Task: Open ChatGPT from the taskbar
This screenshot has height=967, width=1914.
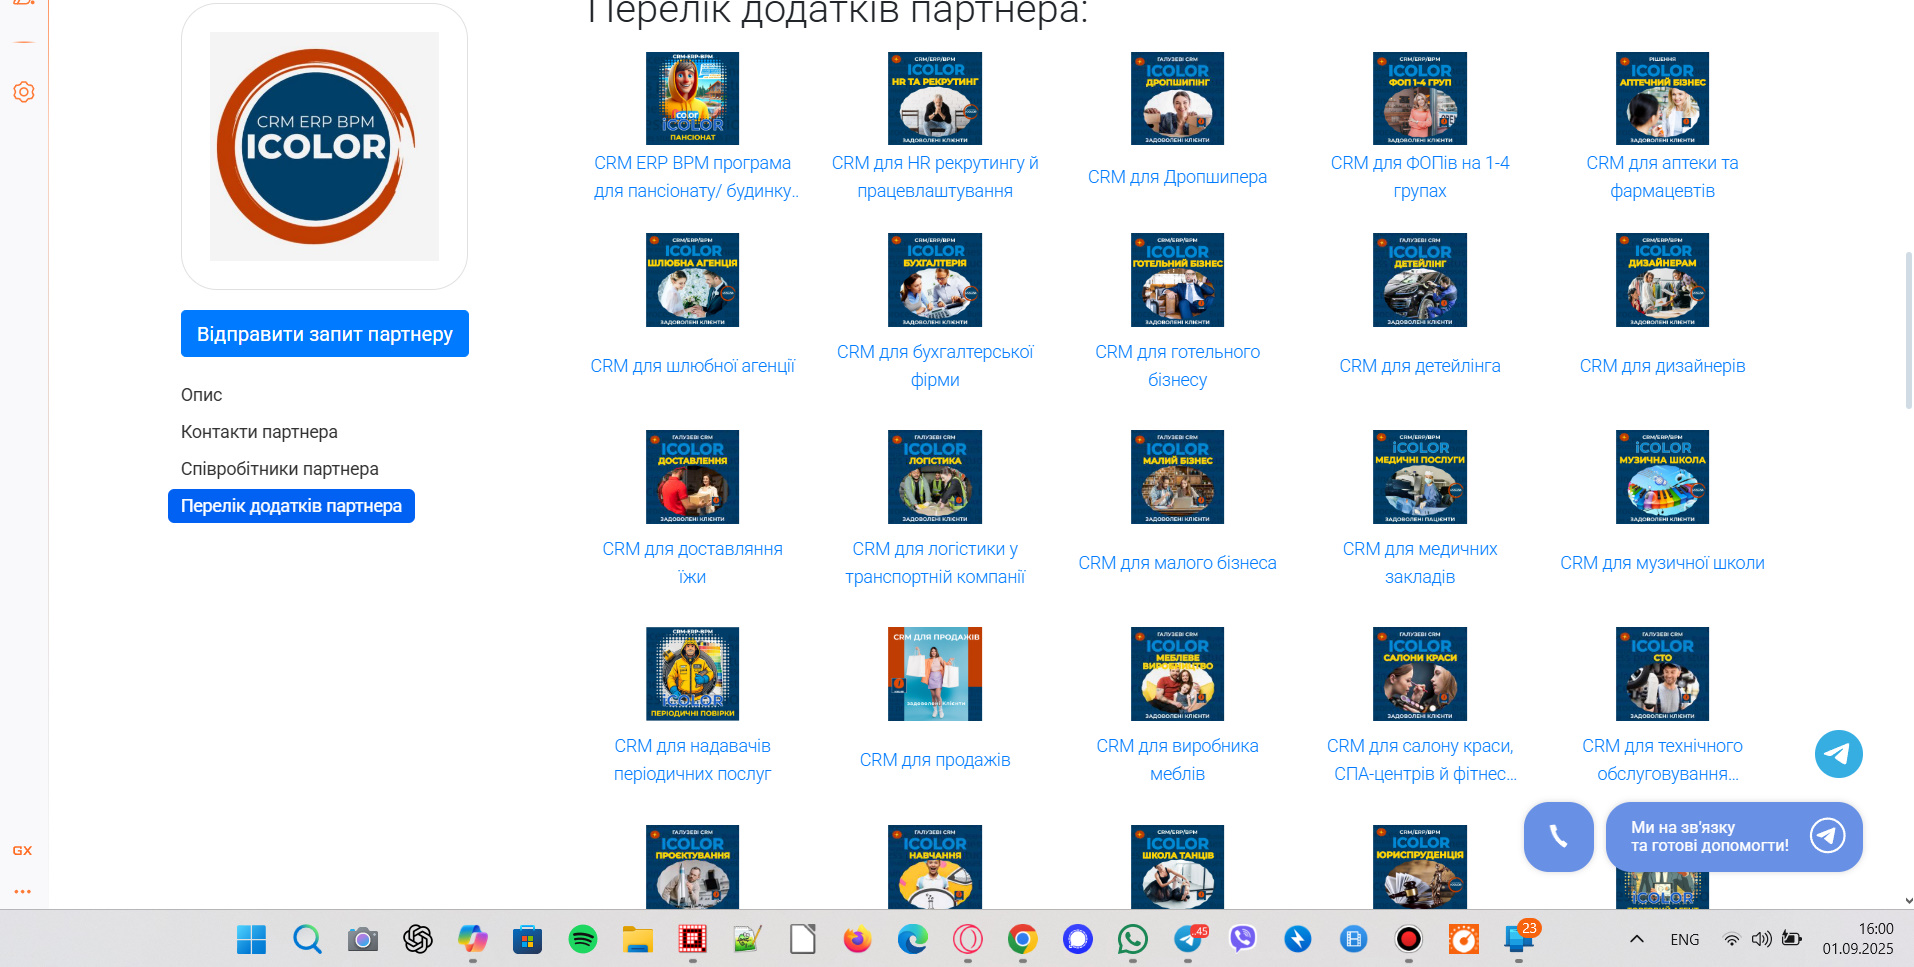Action: point(417,939)
